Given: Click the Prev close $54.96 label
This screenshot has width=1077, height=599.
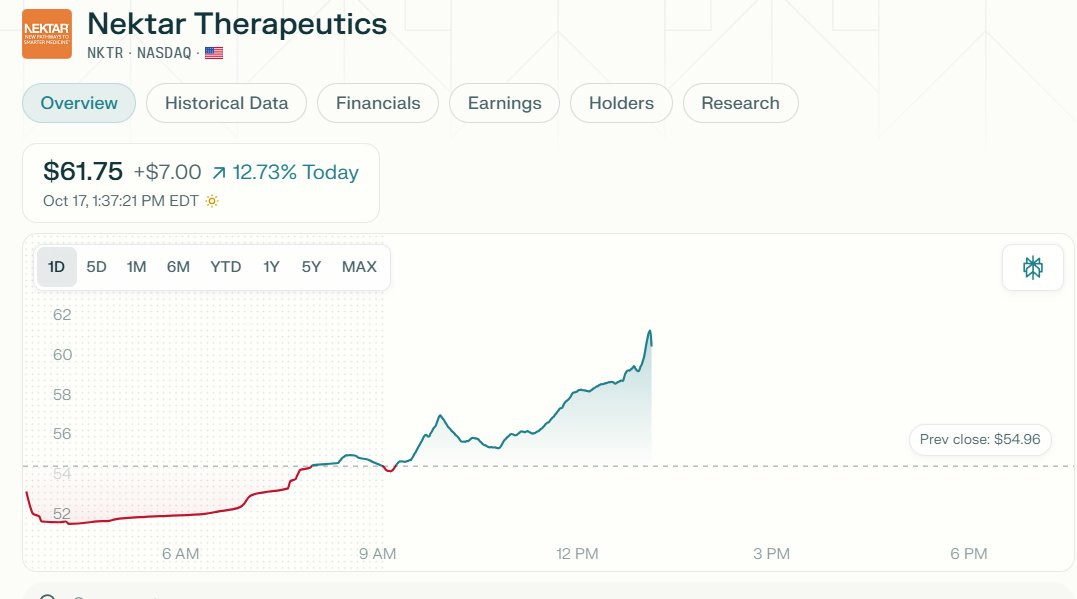Looking at the screenshot, I should [x=980, y=440].
